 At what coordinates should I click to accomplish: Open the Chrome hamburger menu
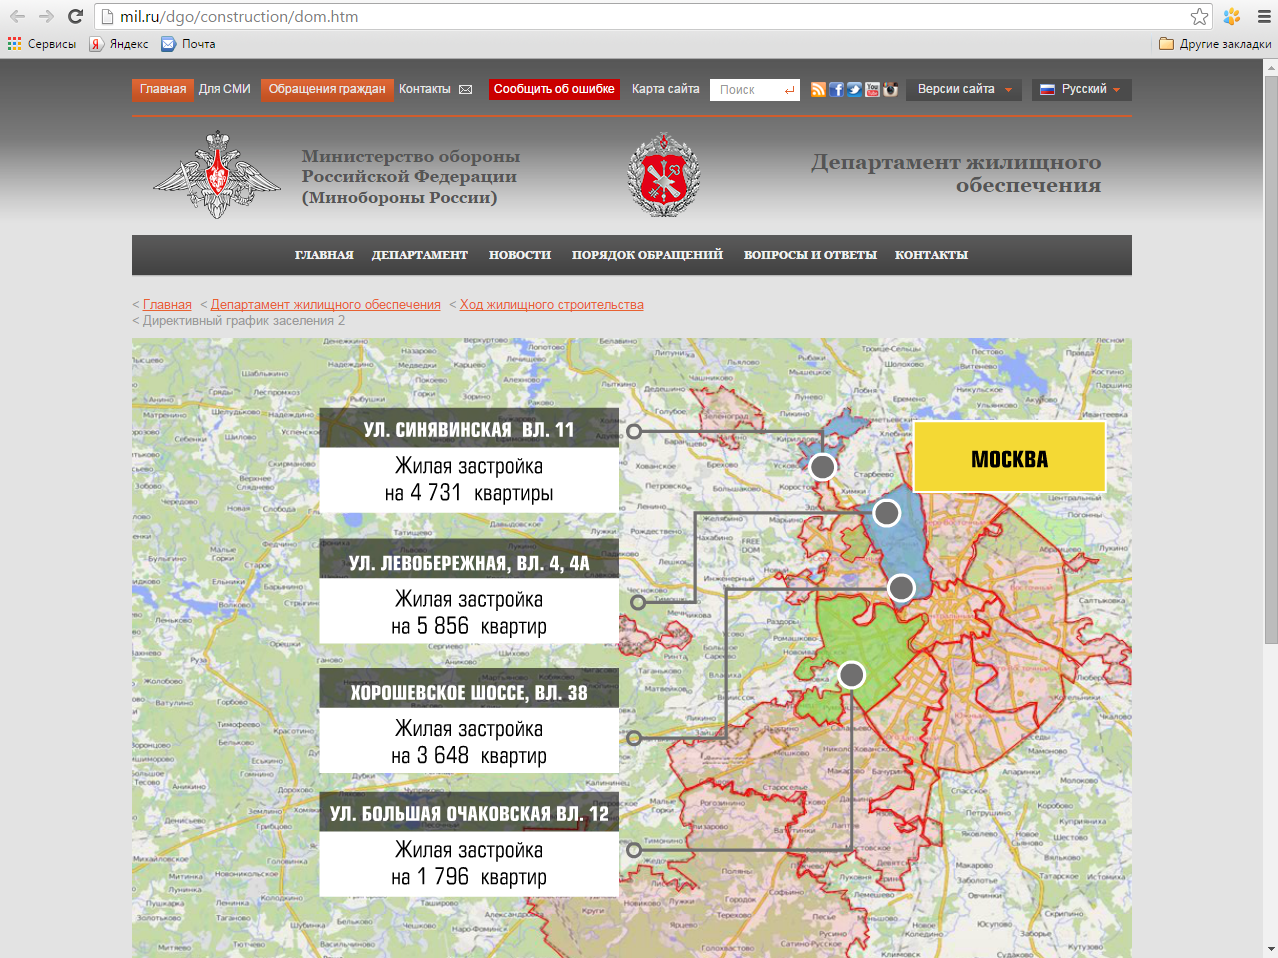click(1264, 16)
